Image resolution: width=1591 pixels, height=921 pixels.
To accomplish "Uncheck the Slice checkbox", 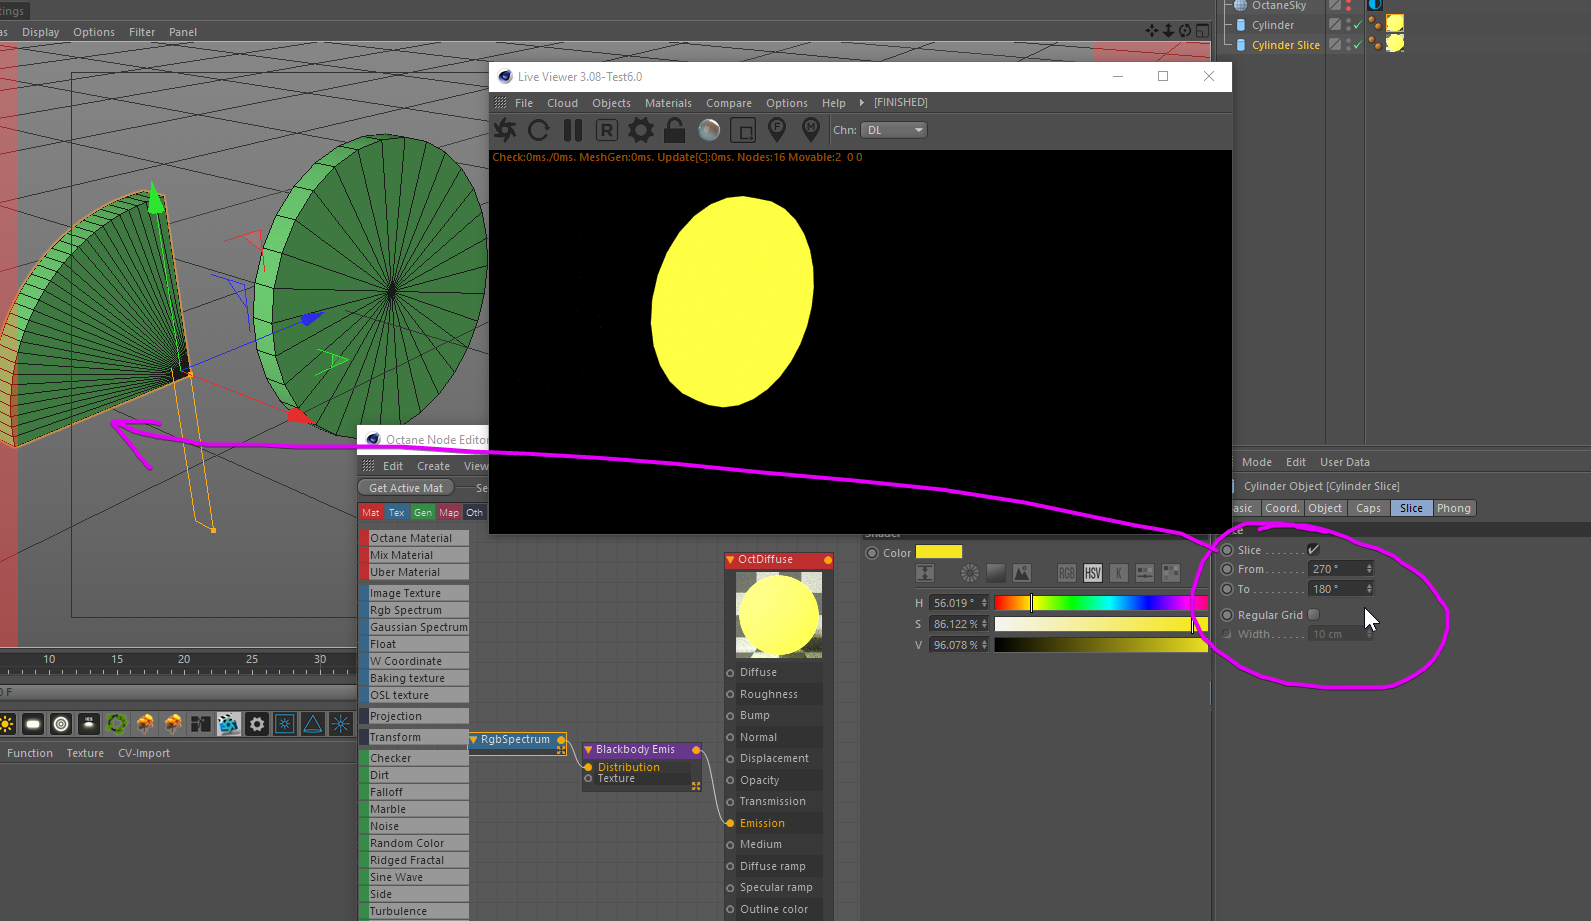I will pyautogui.click(x=1314, y=550).
